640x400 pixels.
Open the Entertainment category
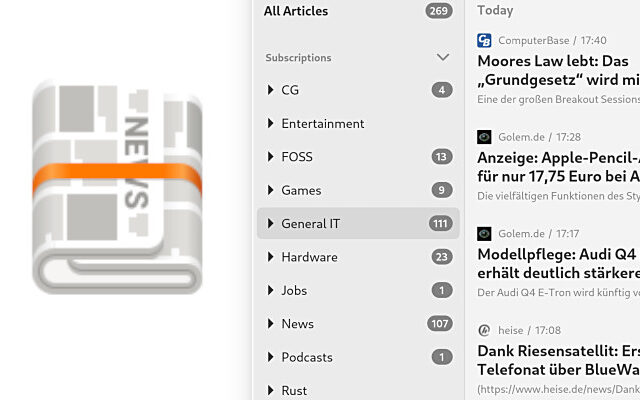[x=322, y=124]
